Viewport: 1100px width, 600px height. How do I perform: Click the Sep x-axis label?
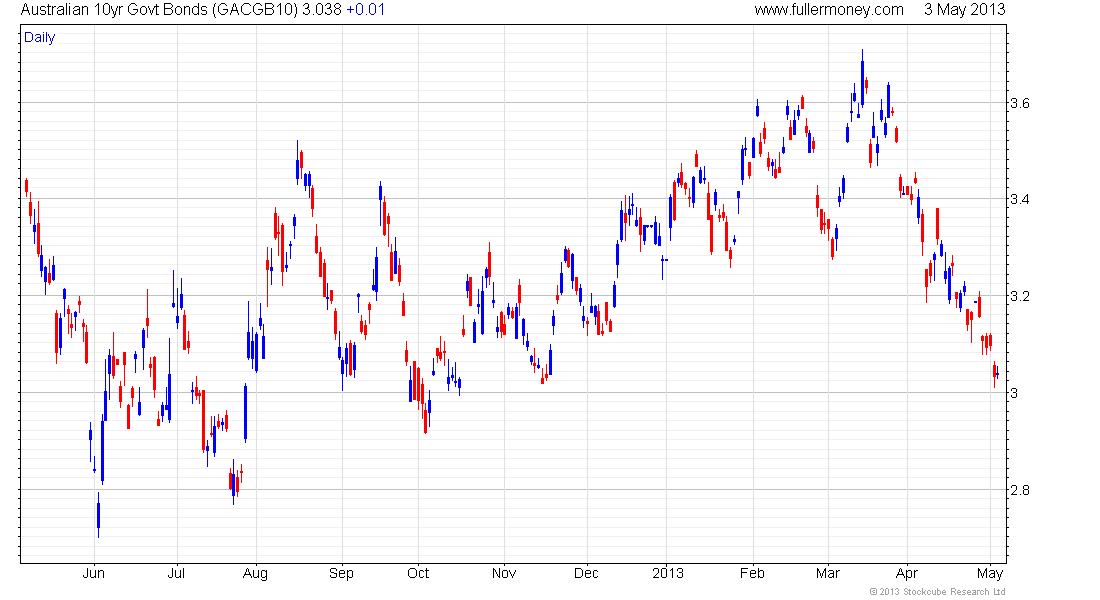coord(342,573)
